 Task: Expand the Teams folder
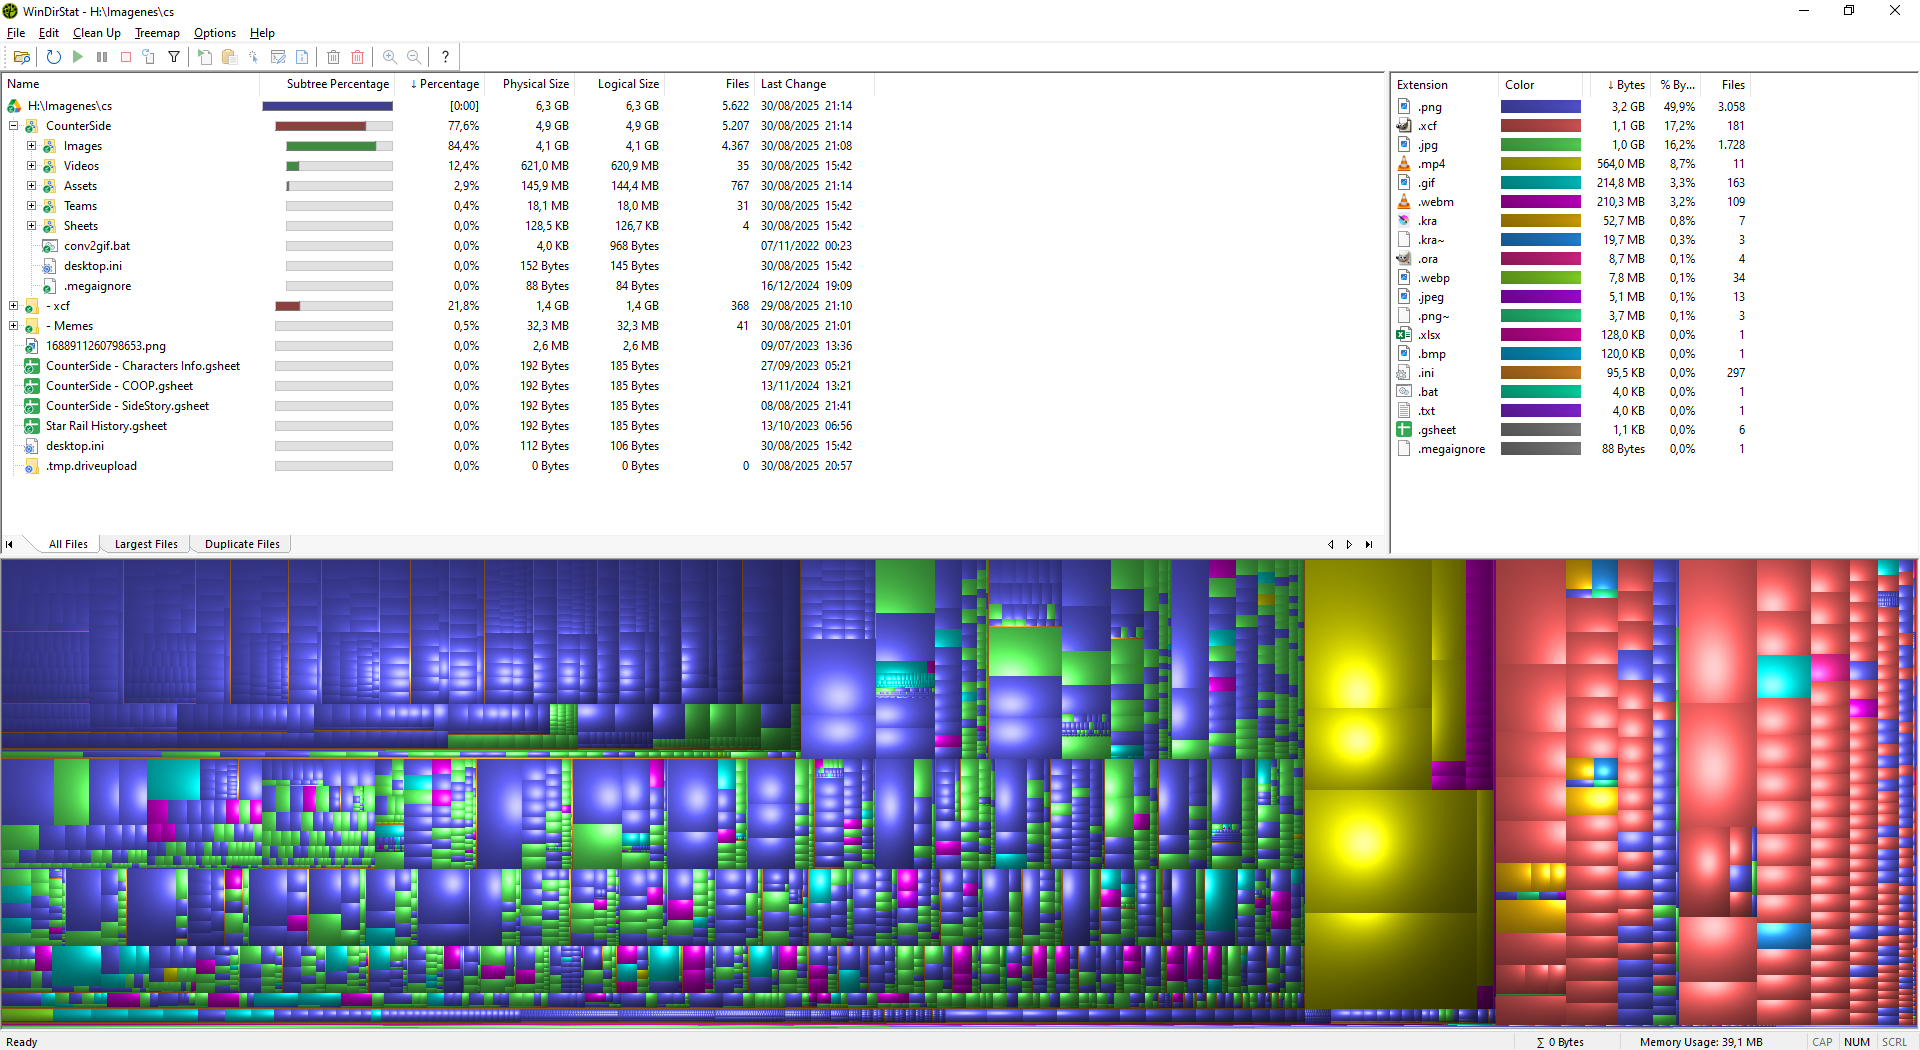point(32,206)
